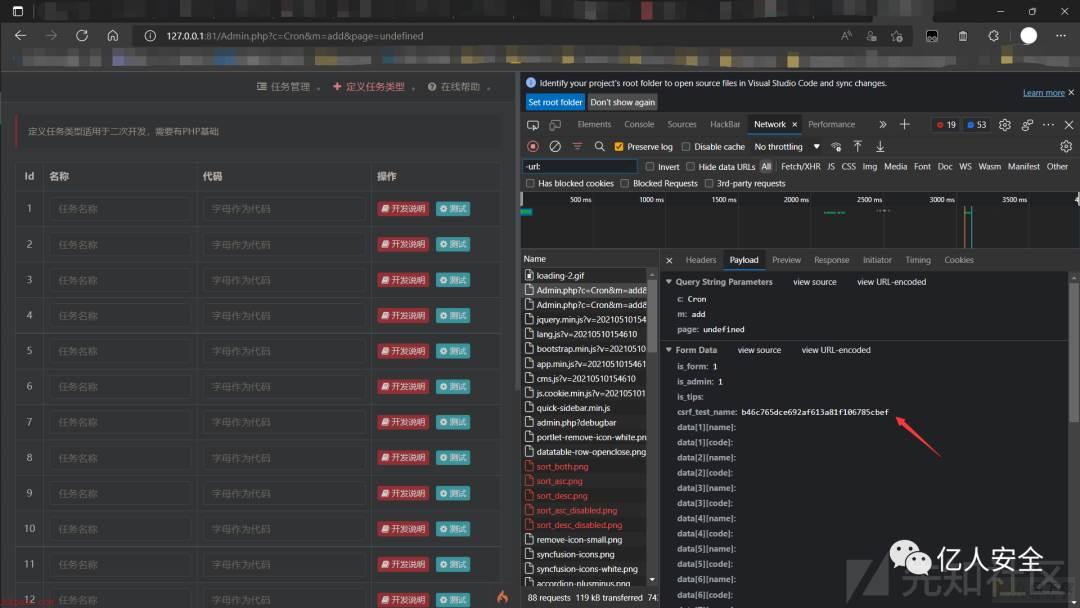Open network search magnifier icon
This screenshot has height=608, width=1080.
(599, 146)
